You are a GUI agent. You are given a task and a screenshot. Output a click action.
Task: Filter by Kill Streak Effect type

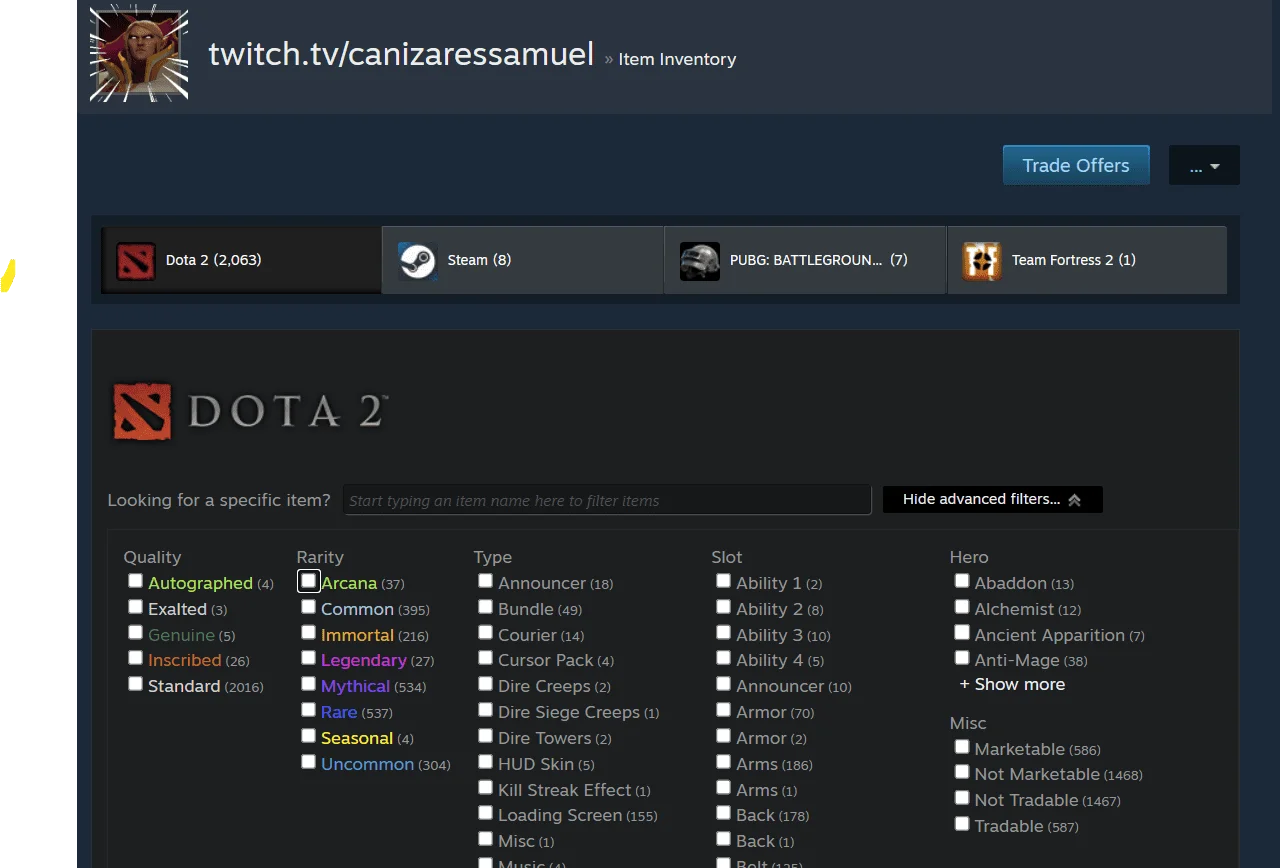485,788
